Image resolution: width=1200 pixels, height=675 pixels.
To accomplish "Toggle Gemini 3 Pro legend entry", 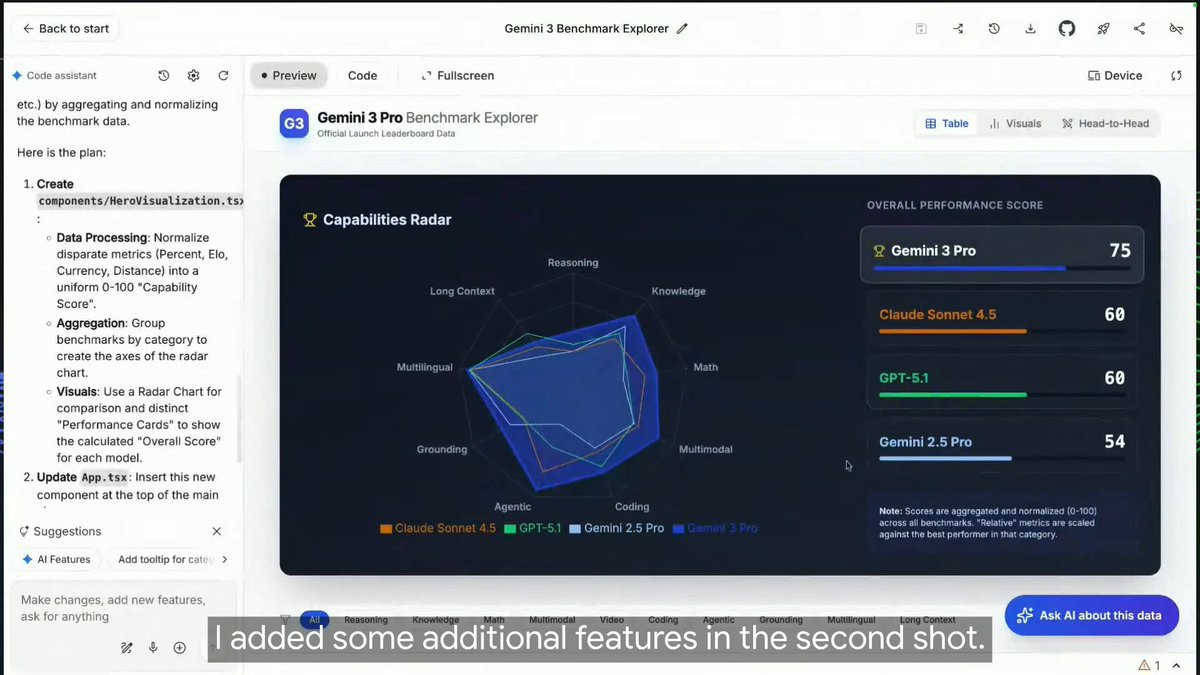I will click(715, 528).
